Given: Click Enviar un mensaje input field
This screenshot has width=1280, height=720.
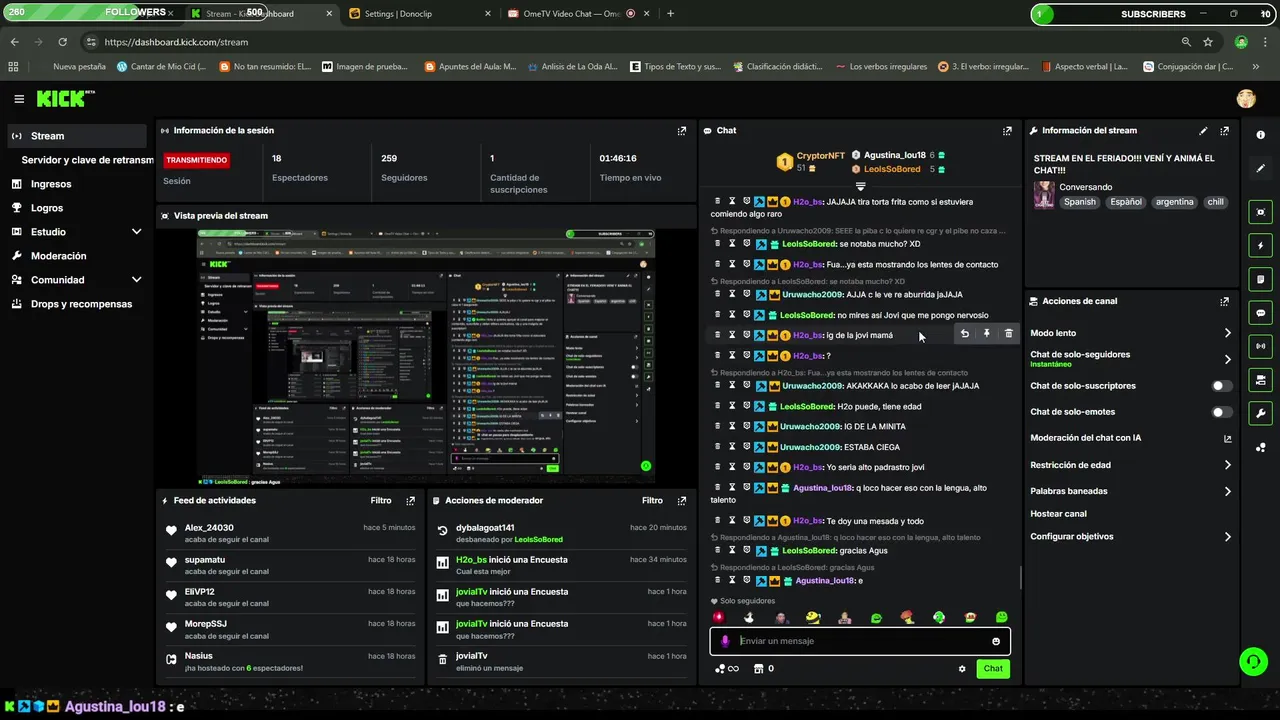Looking at the screenshot, I should coord(860,641).
